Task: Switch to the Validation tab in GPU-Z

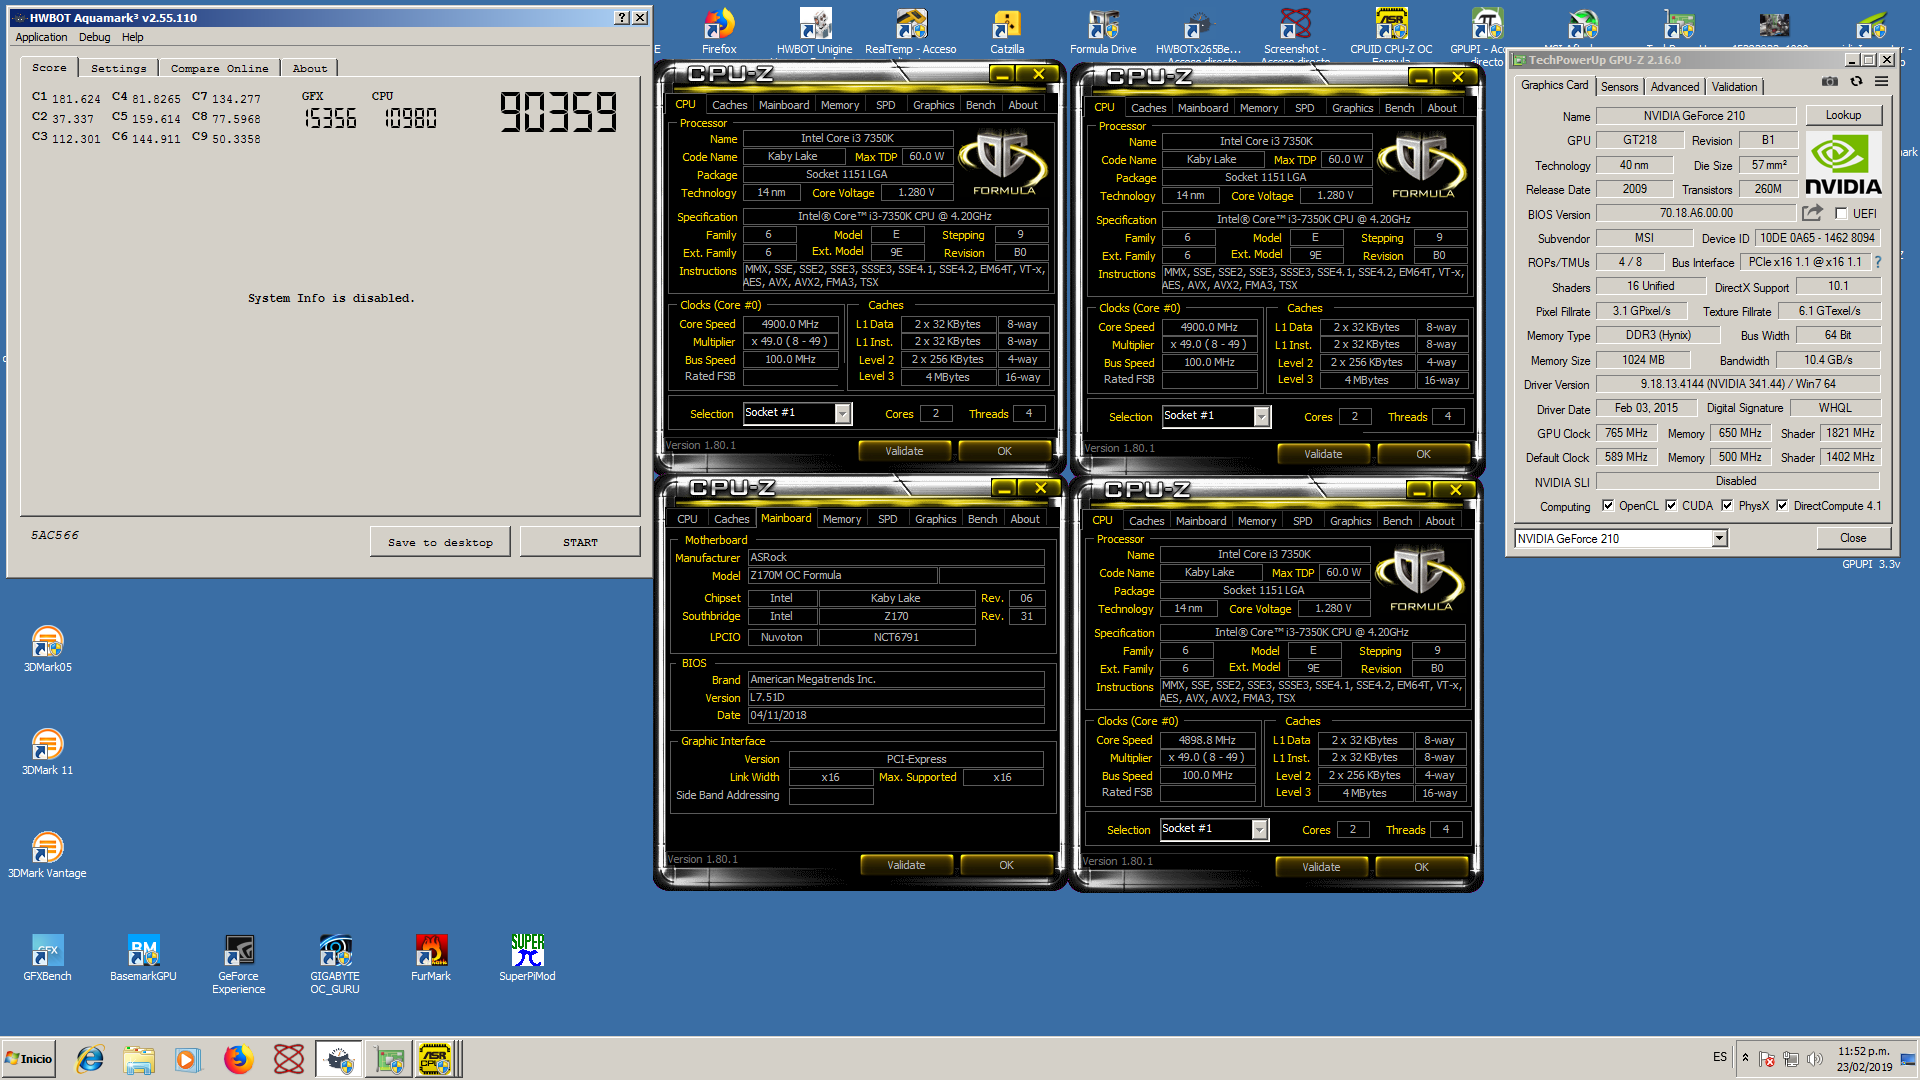Action: 1734,87
